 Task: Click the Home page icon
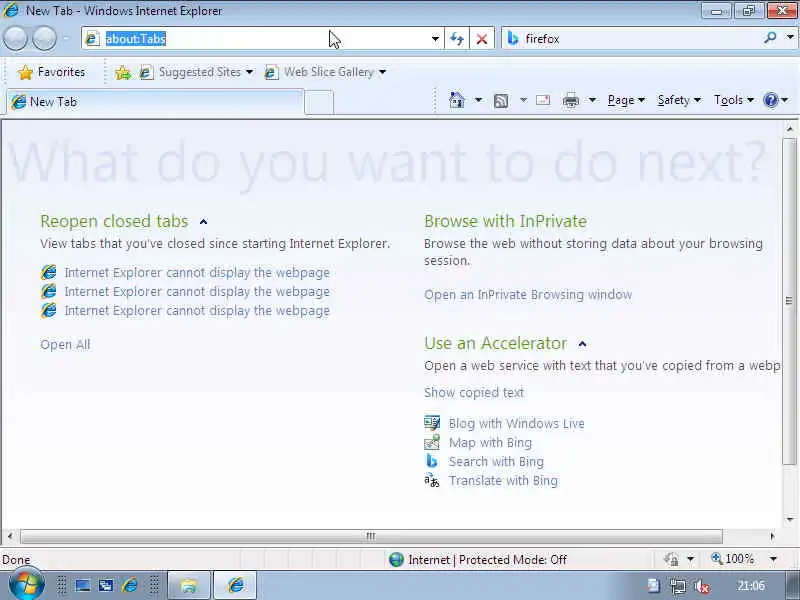click(456, 101)
